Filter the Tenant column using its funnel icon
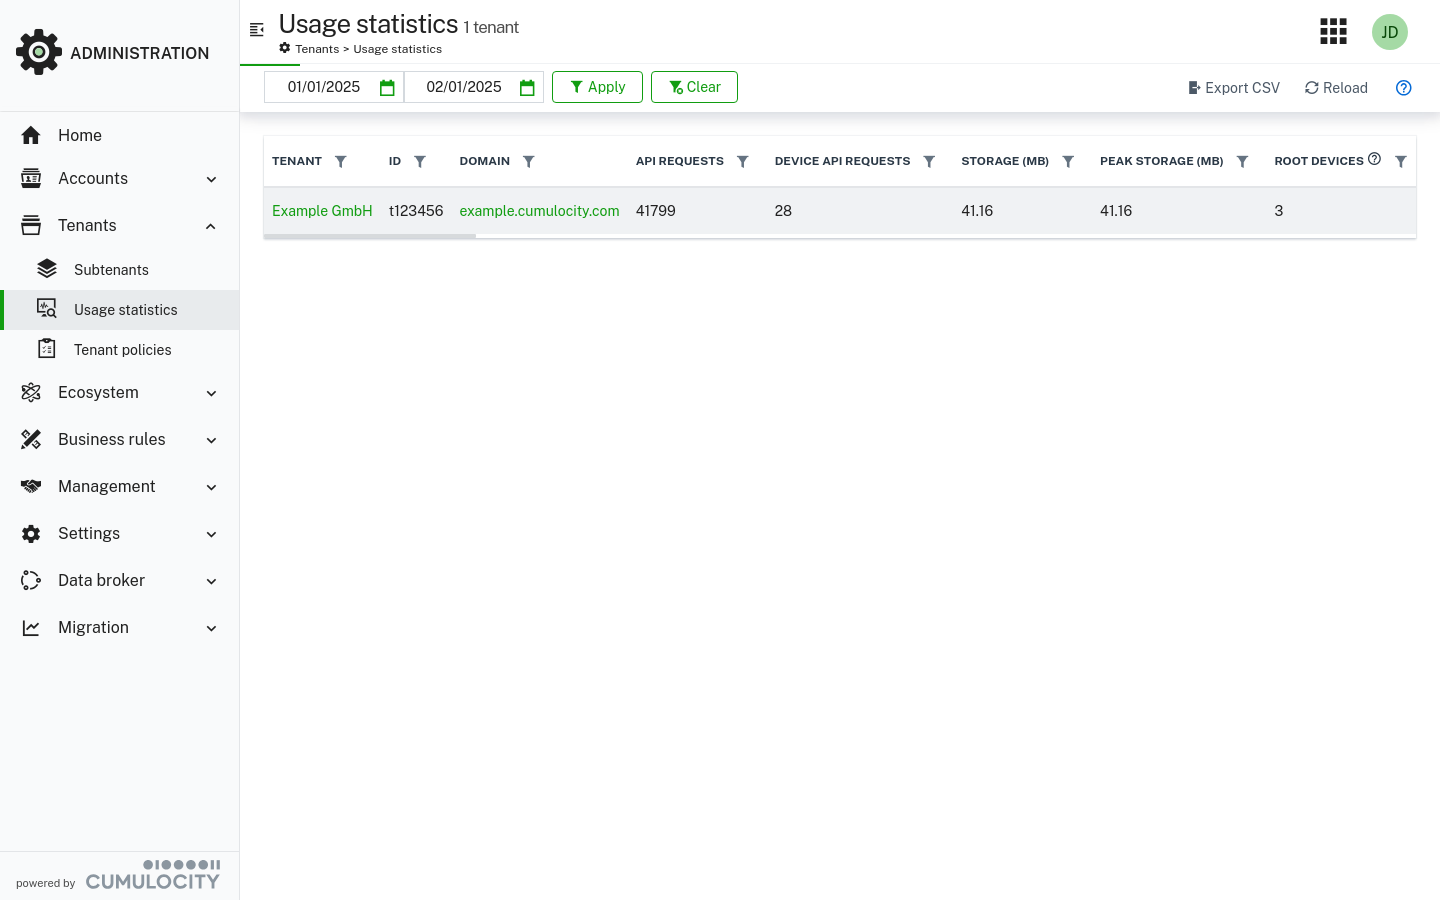Viewport: 1440px width, 900px height. tap(341, 162)
